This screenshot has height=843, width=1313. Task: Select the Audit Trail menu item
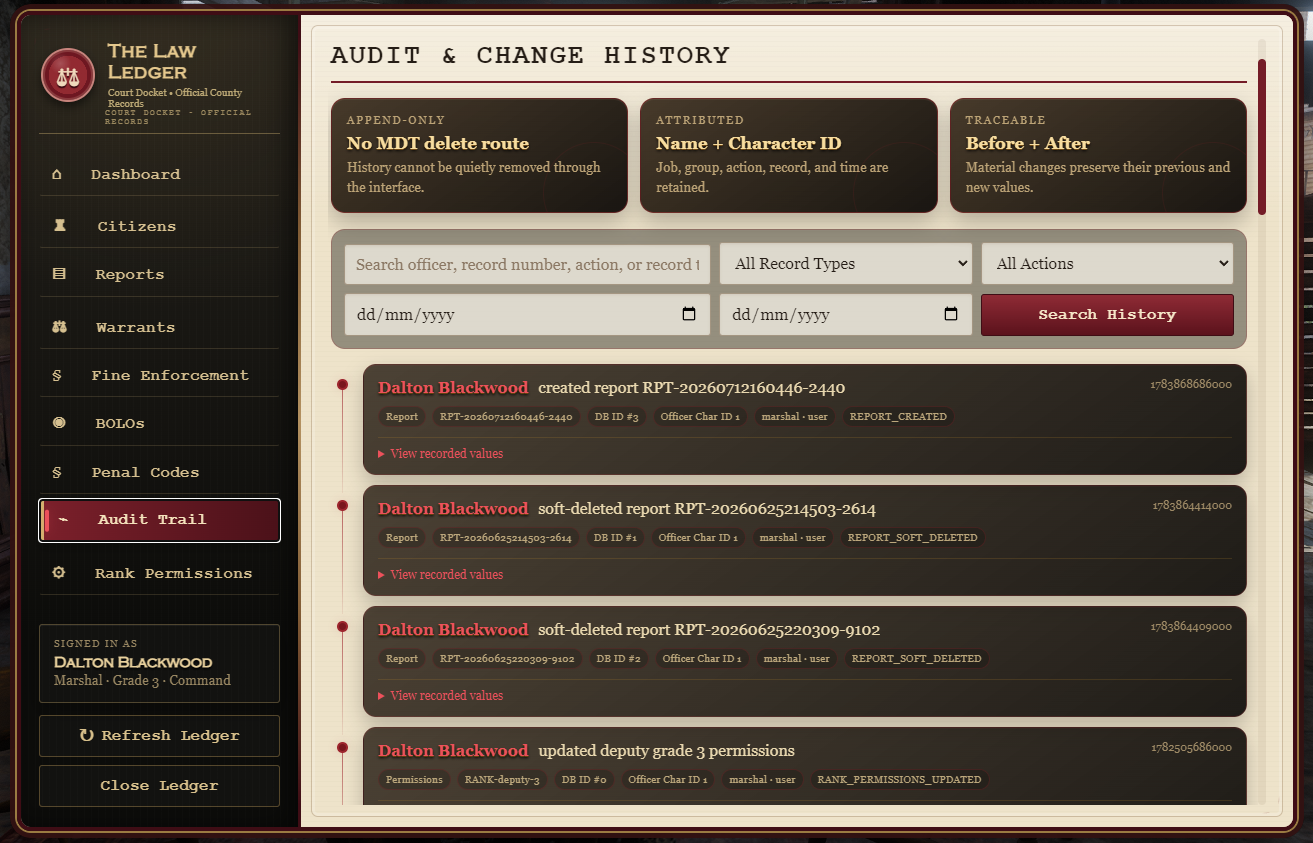(159, 520)
